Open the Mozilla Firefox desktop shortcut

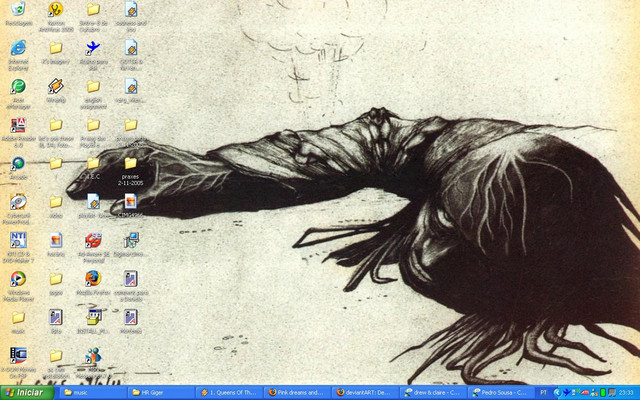93,278
